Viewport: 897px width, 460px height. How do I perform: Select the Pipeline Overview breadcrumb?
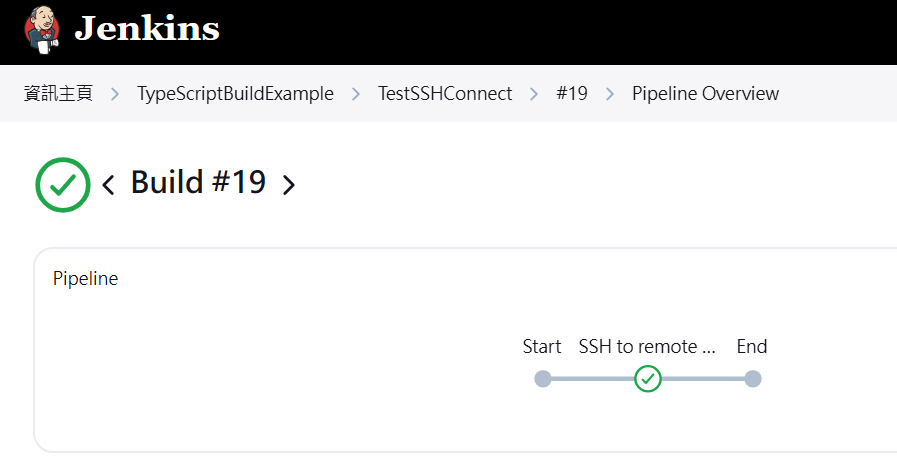(705, 93)
